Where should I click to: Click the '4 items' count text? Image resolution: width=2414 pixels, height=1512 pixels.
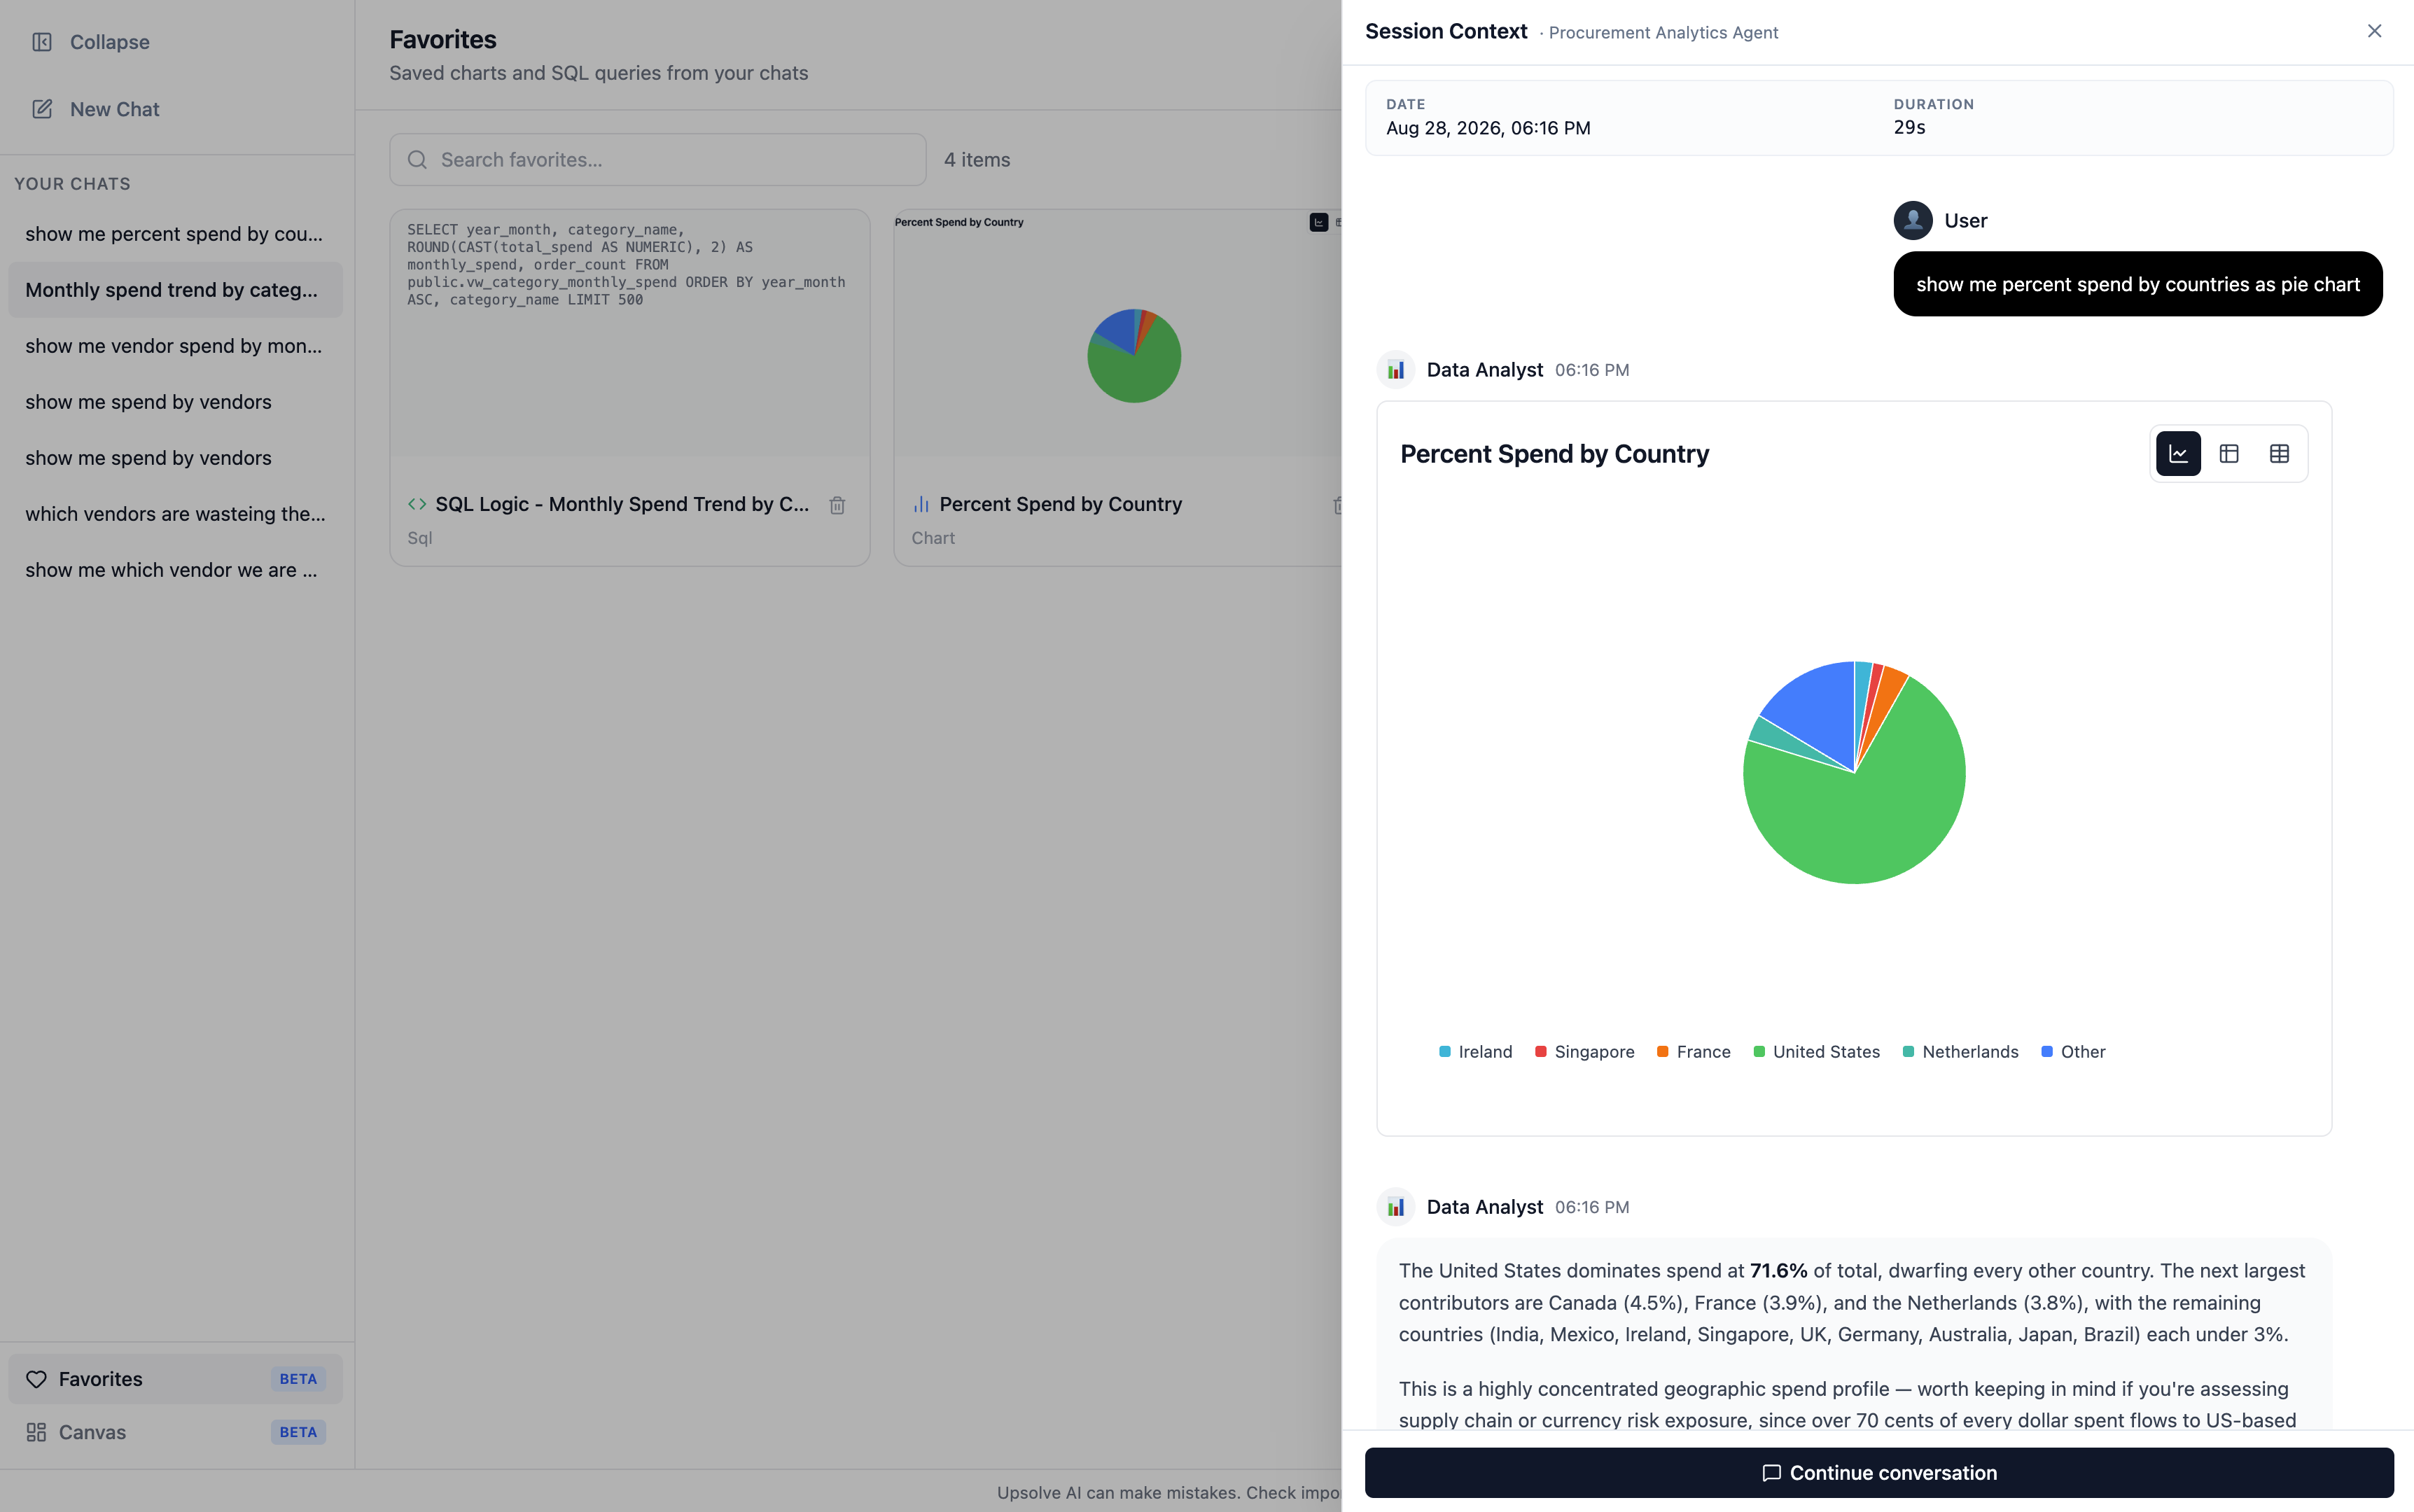click(977, 160)
